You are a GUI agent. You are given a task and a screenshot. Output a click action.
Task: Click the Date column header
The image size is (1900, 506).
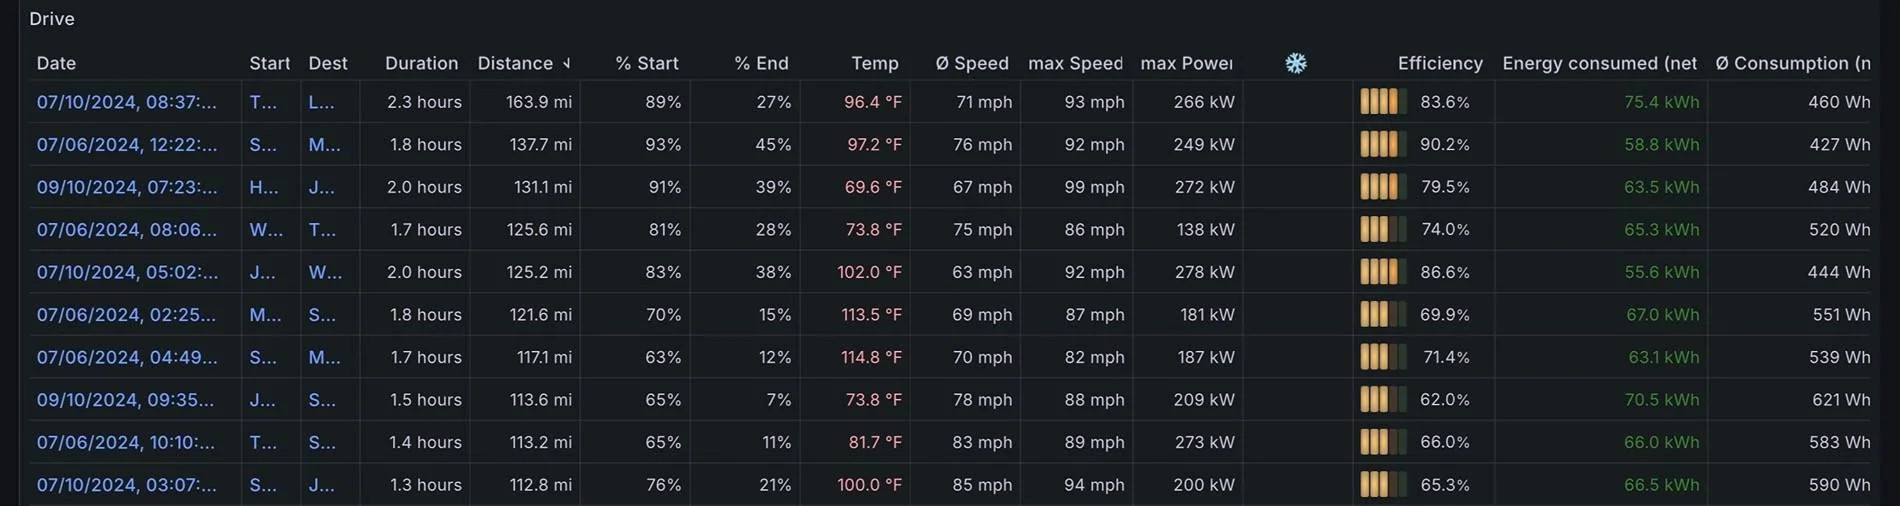(x=56, y=63)
